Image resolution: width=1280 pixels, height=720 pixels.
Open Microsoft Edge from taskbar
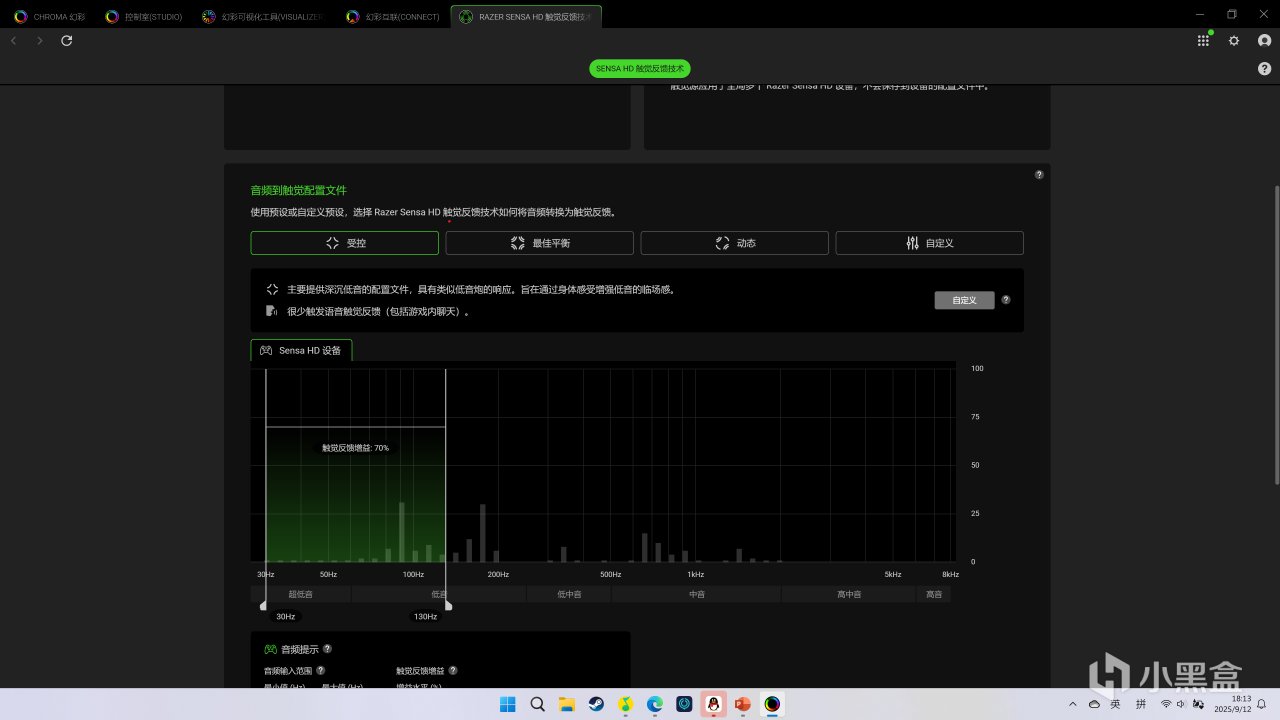click(x=655, y=704)
